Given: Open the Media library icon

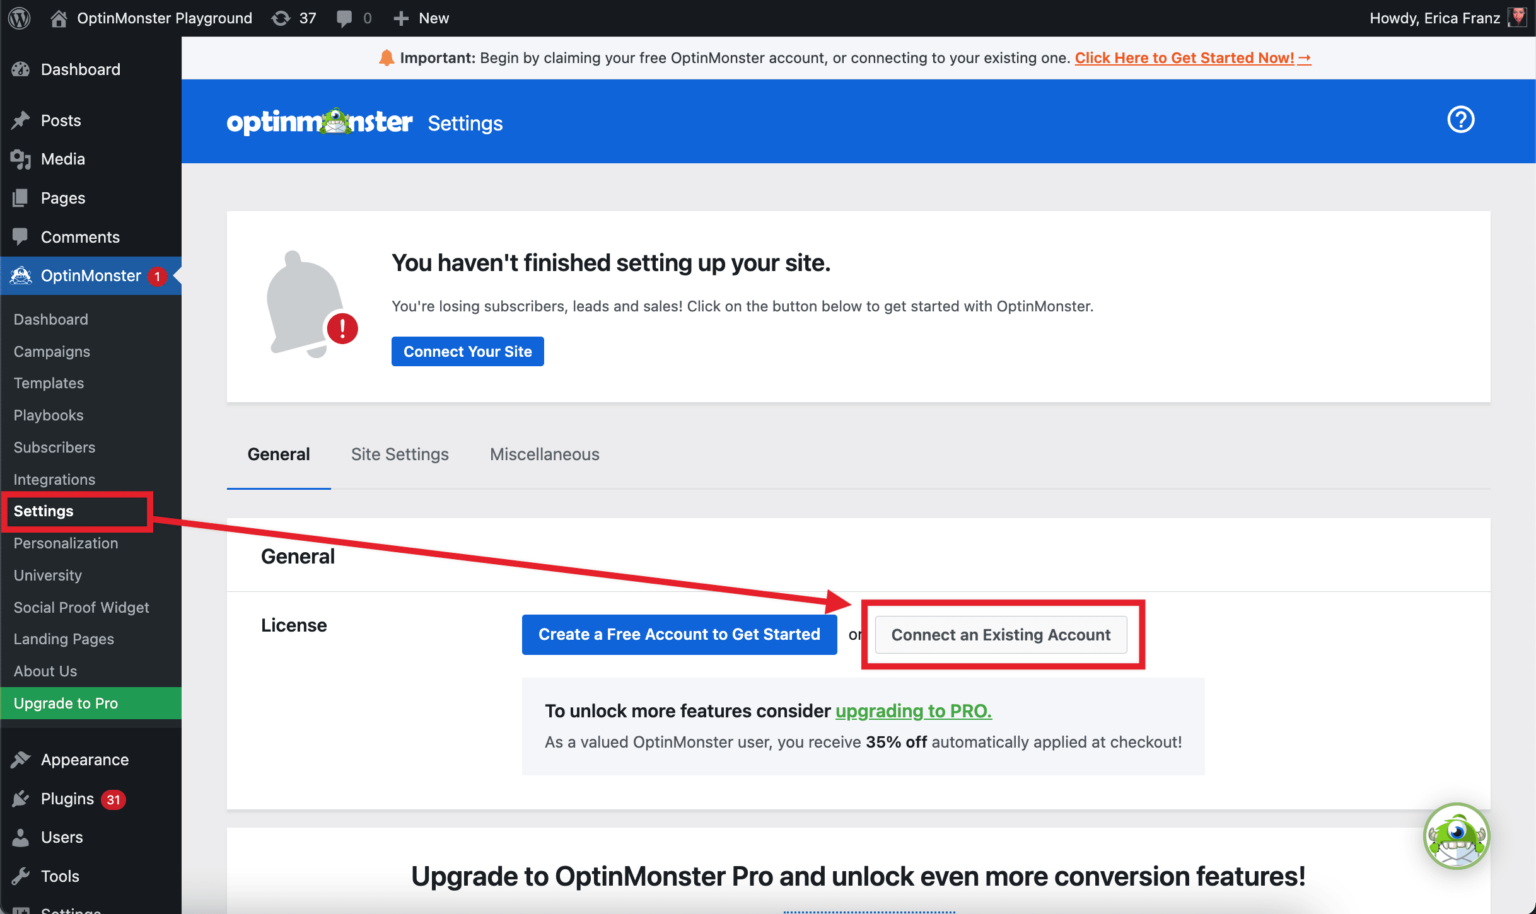Looking at the screenshot, I should [22, 158].
